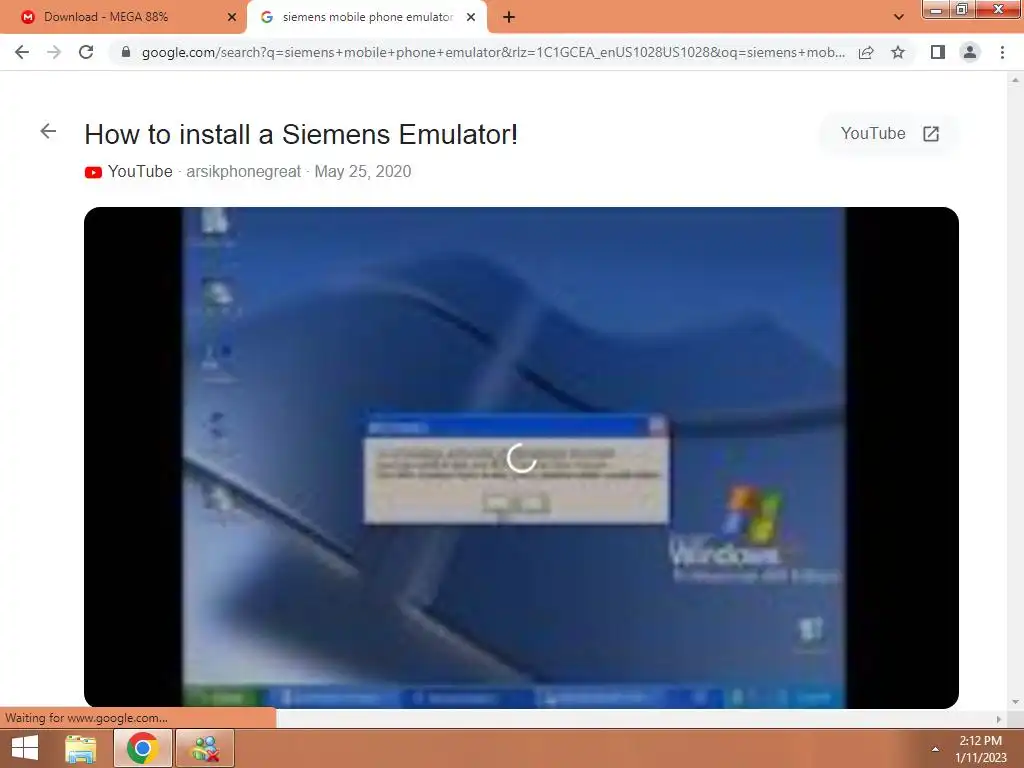Click the page scrollbar up arrow

click(1015, 80)
